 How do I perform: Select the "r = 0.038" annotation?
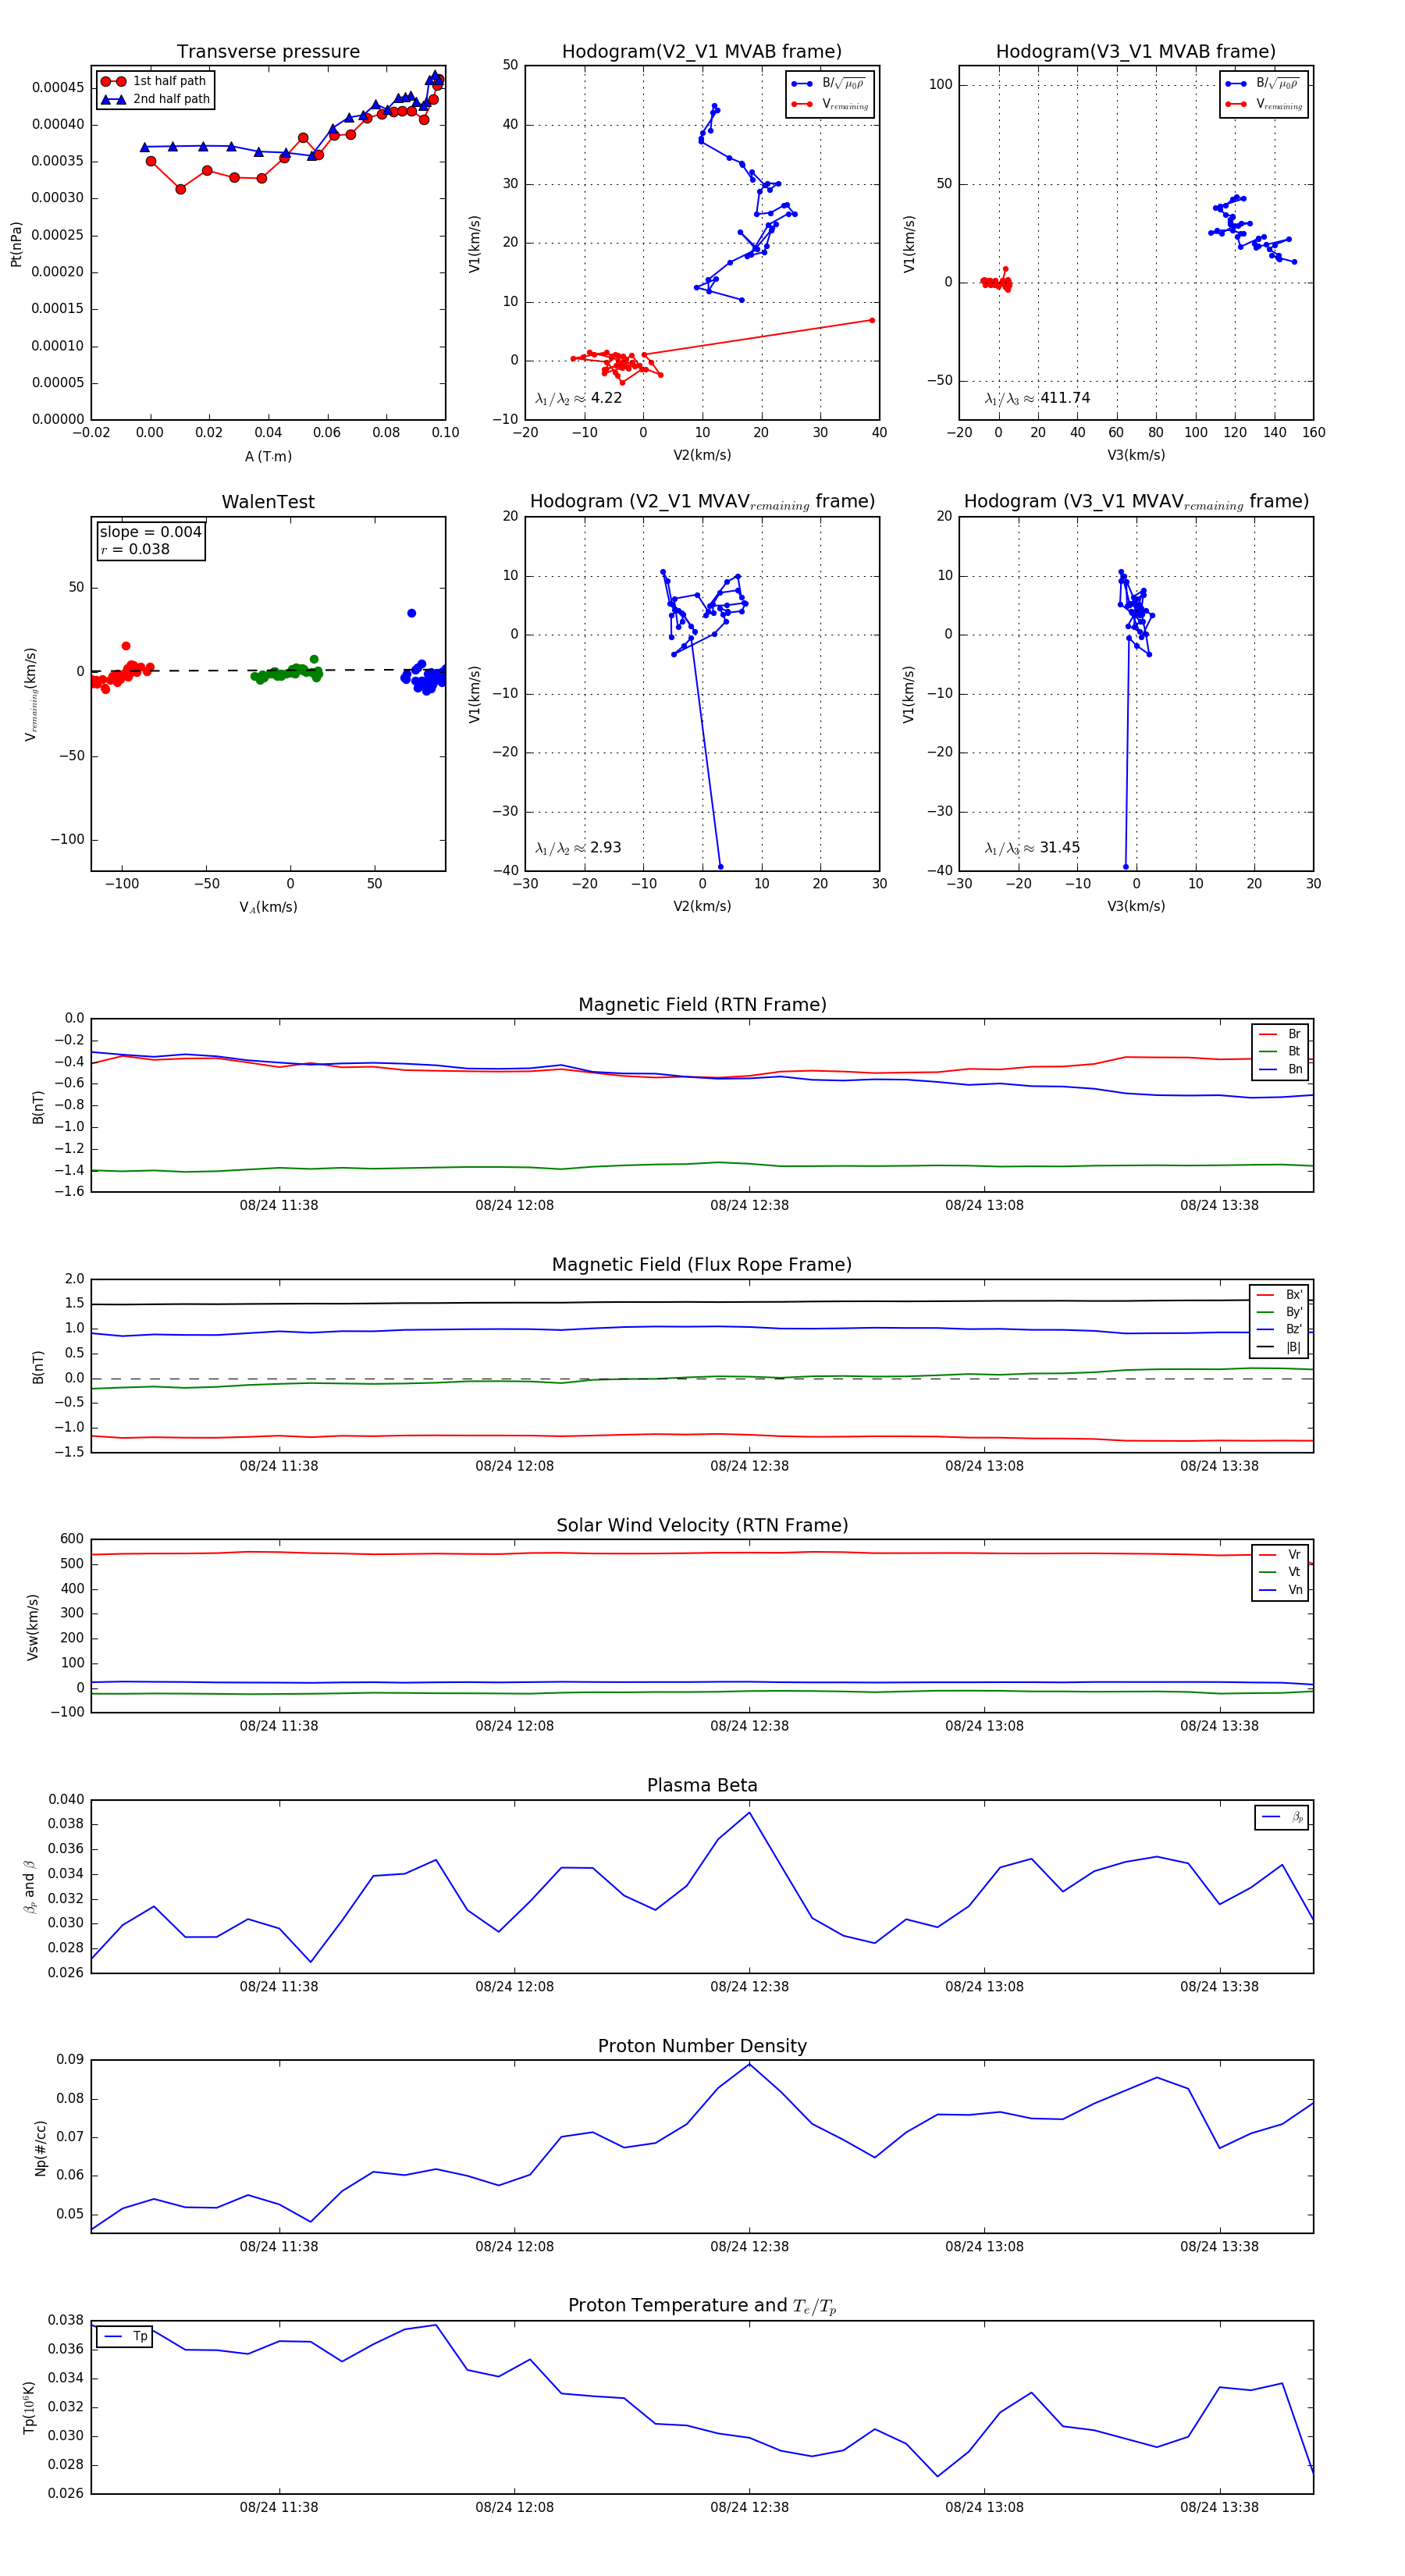click(x=135, y=549)
